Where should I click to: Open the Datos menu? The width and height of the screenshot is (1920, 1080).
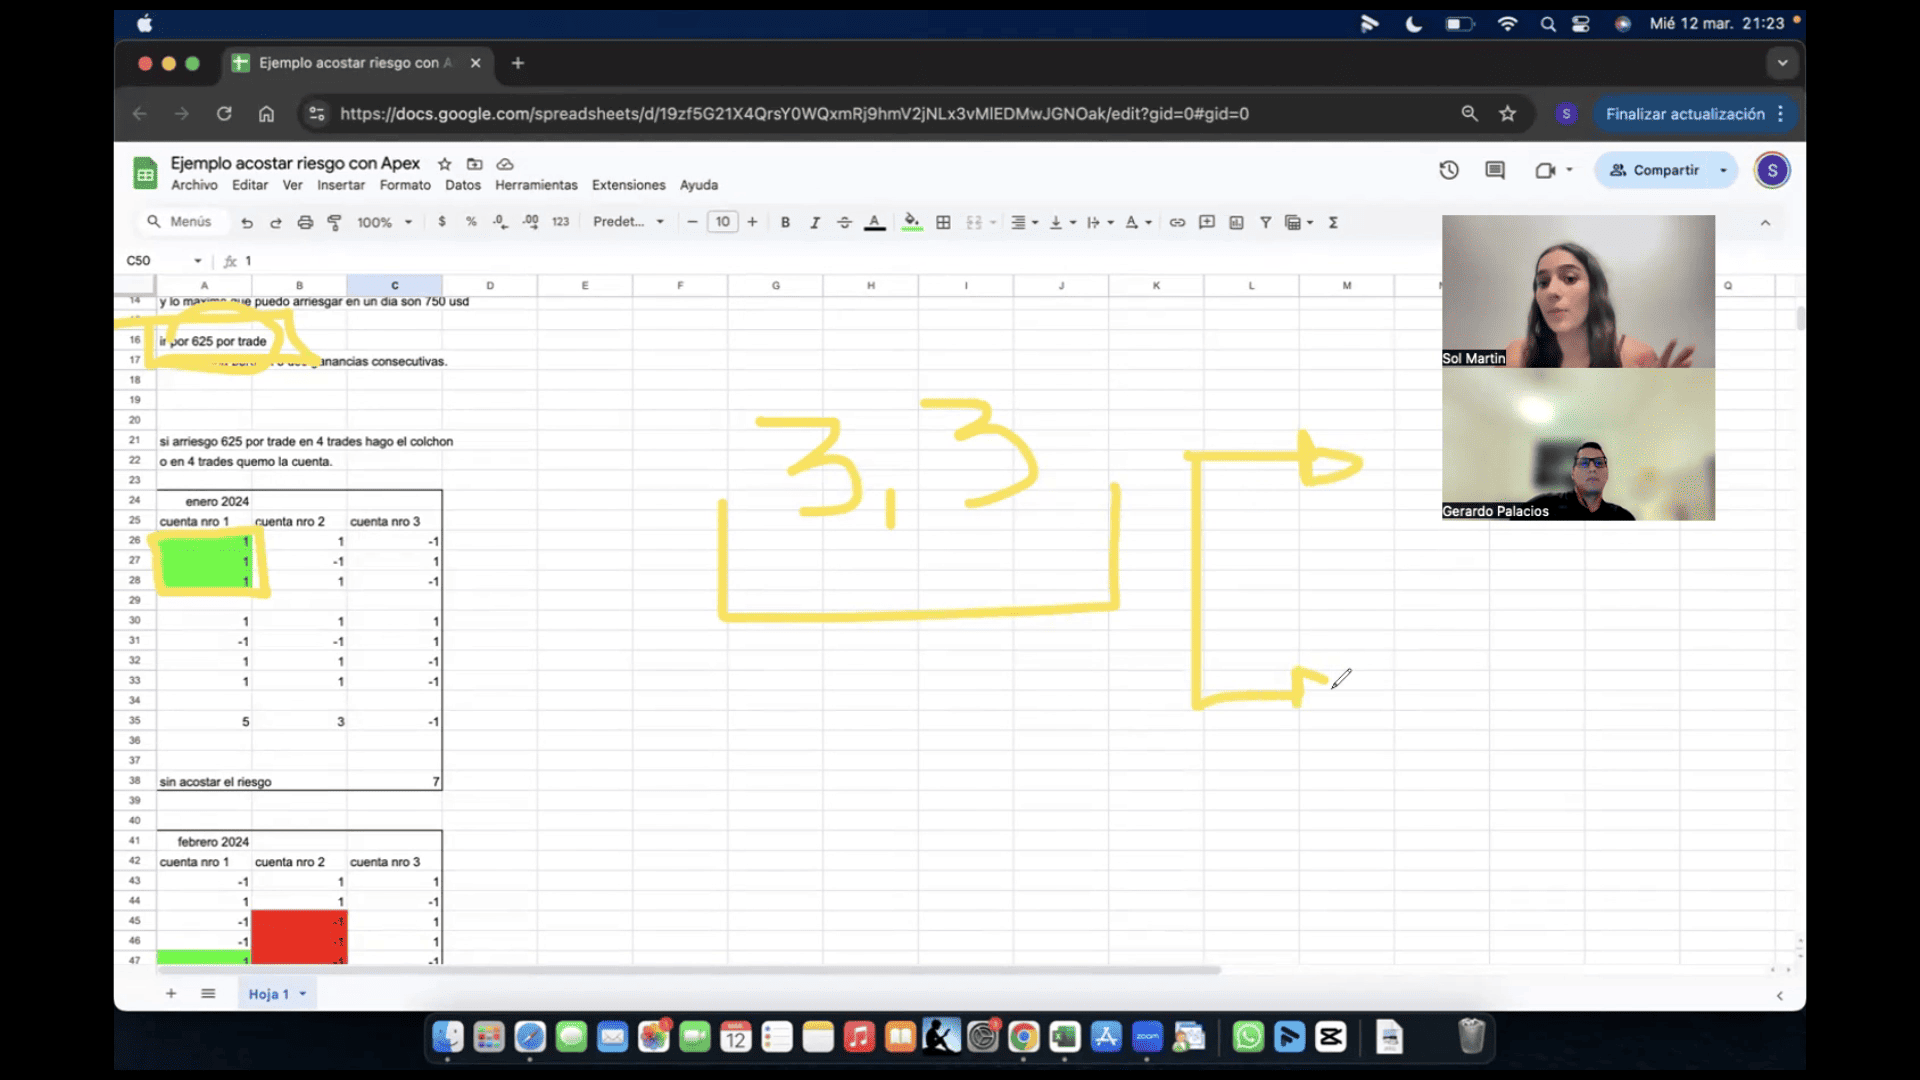point(463,185)
